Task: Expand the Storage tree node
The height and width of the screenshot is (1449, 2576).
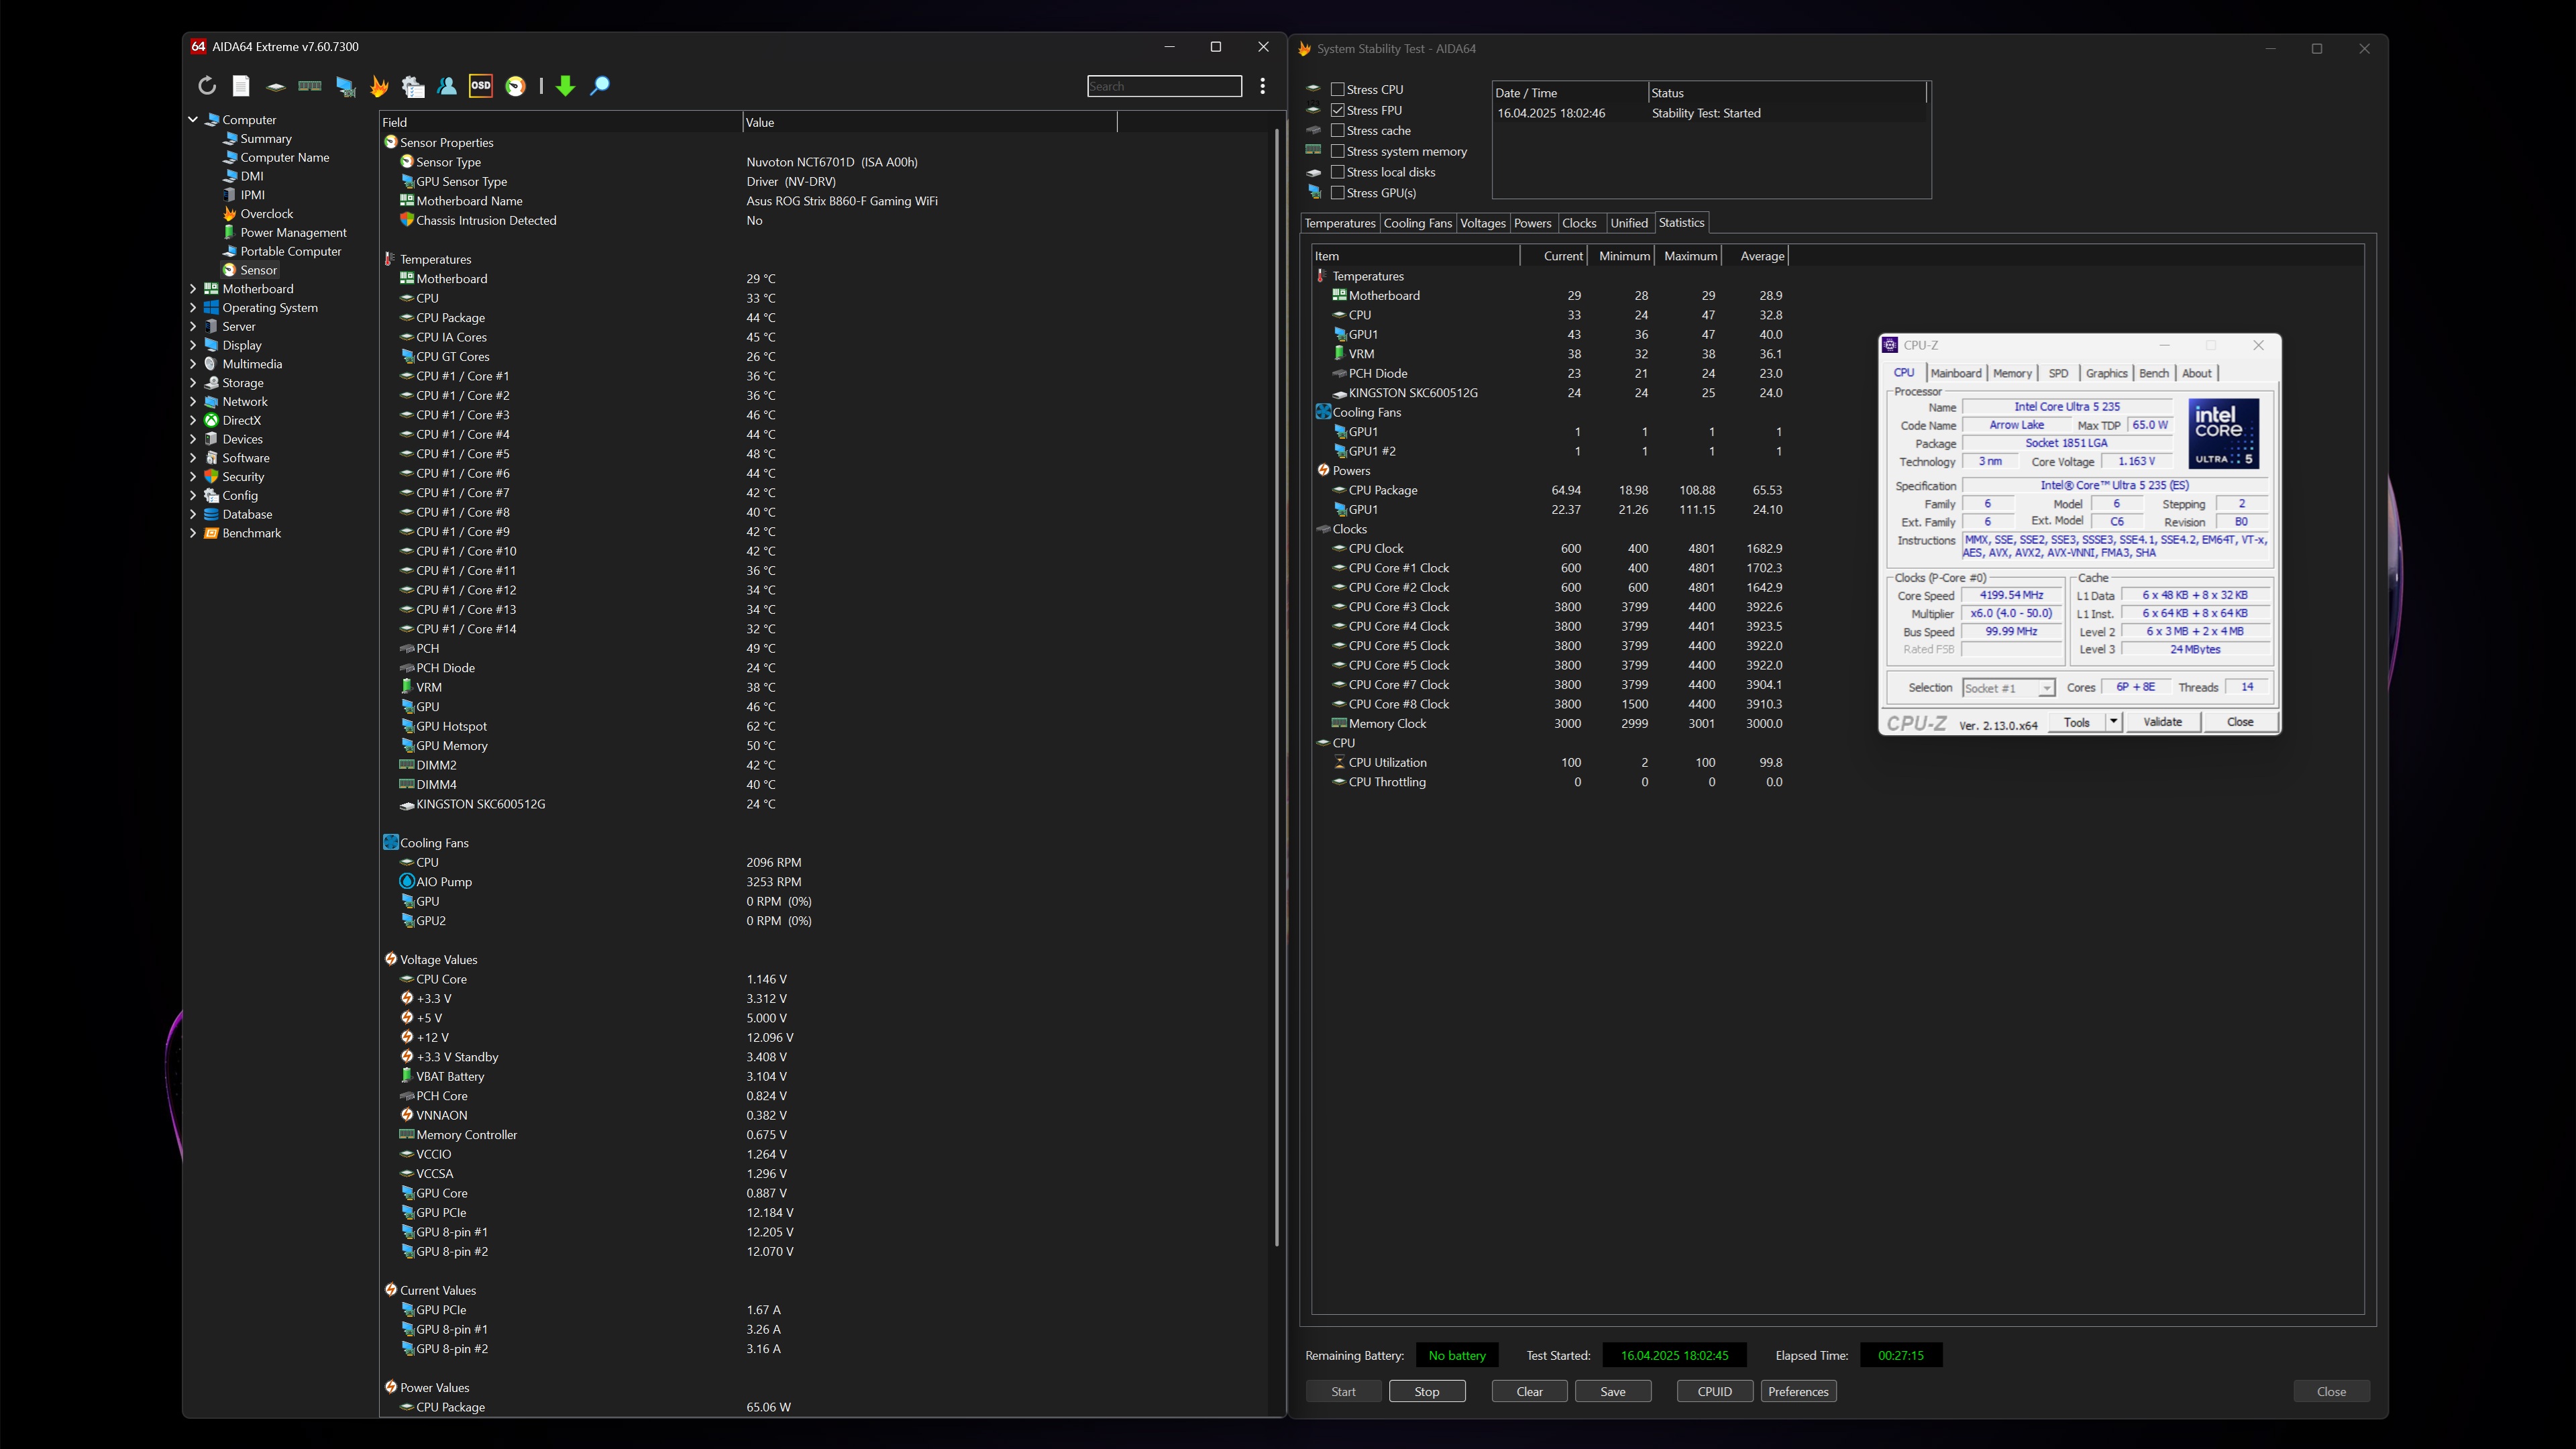Action: (x=193, y=383)
